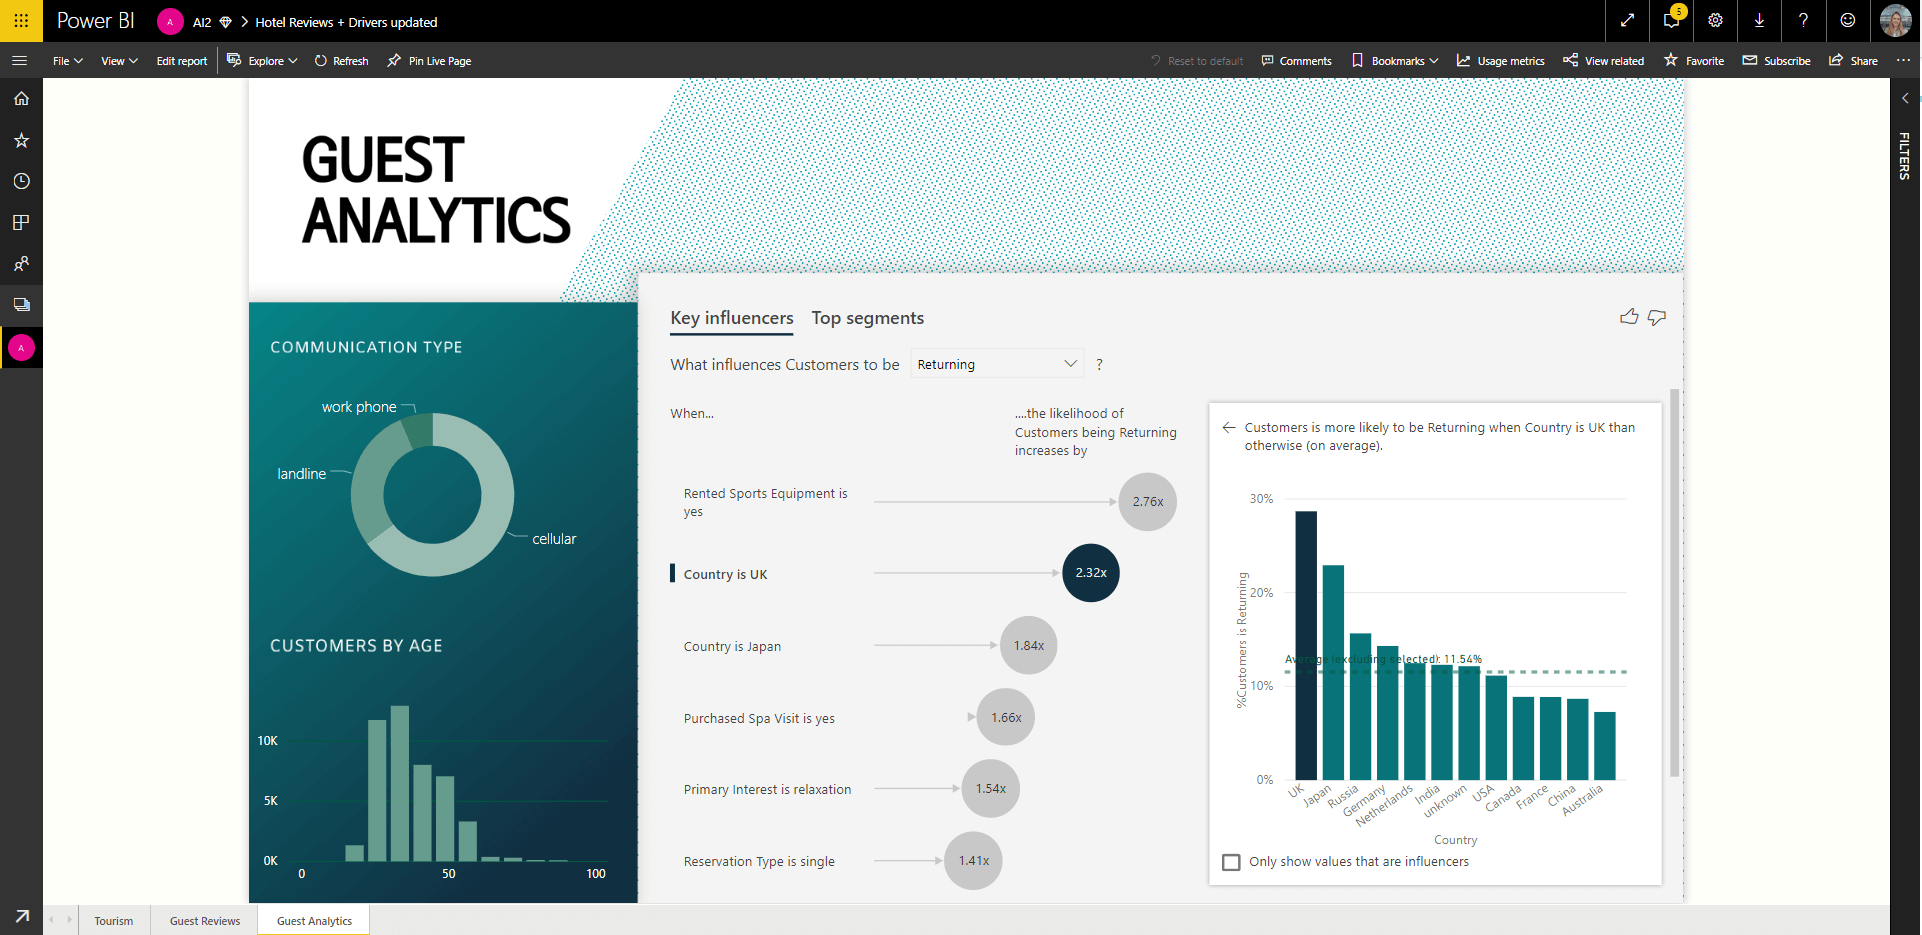
Task: Open Favorites star in left sidebar
Action: point(21,140)
